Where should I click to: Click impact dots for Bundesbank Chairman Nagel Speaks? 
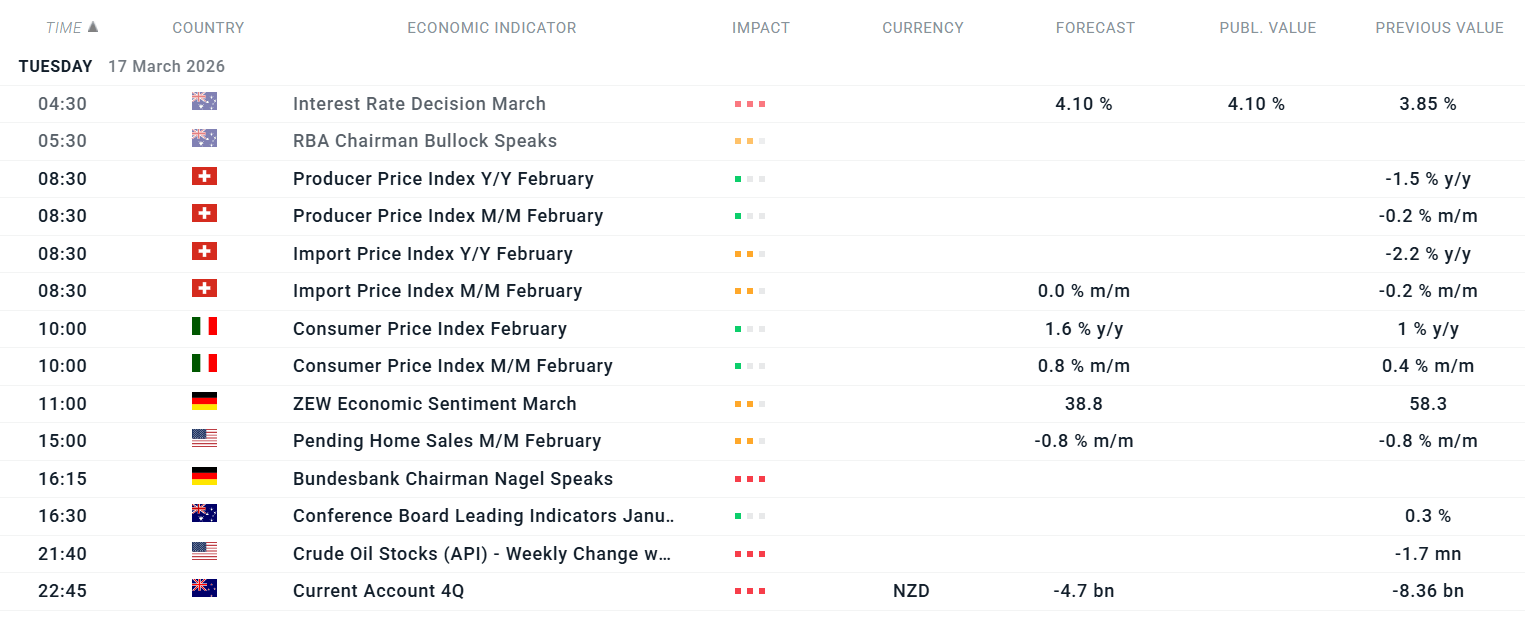(x=750, y=479)
